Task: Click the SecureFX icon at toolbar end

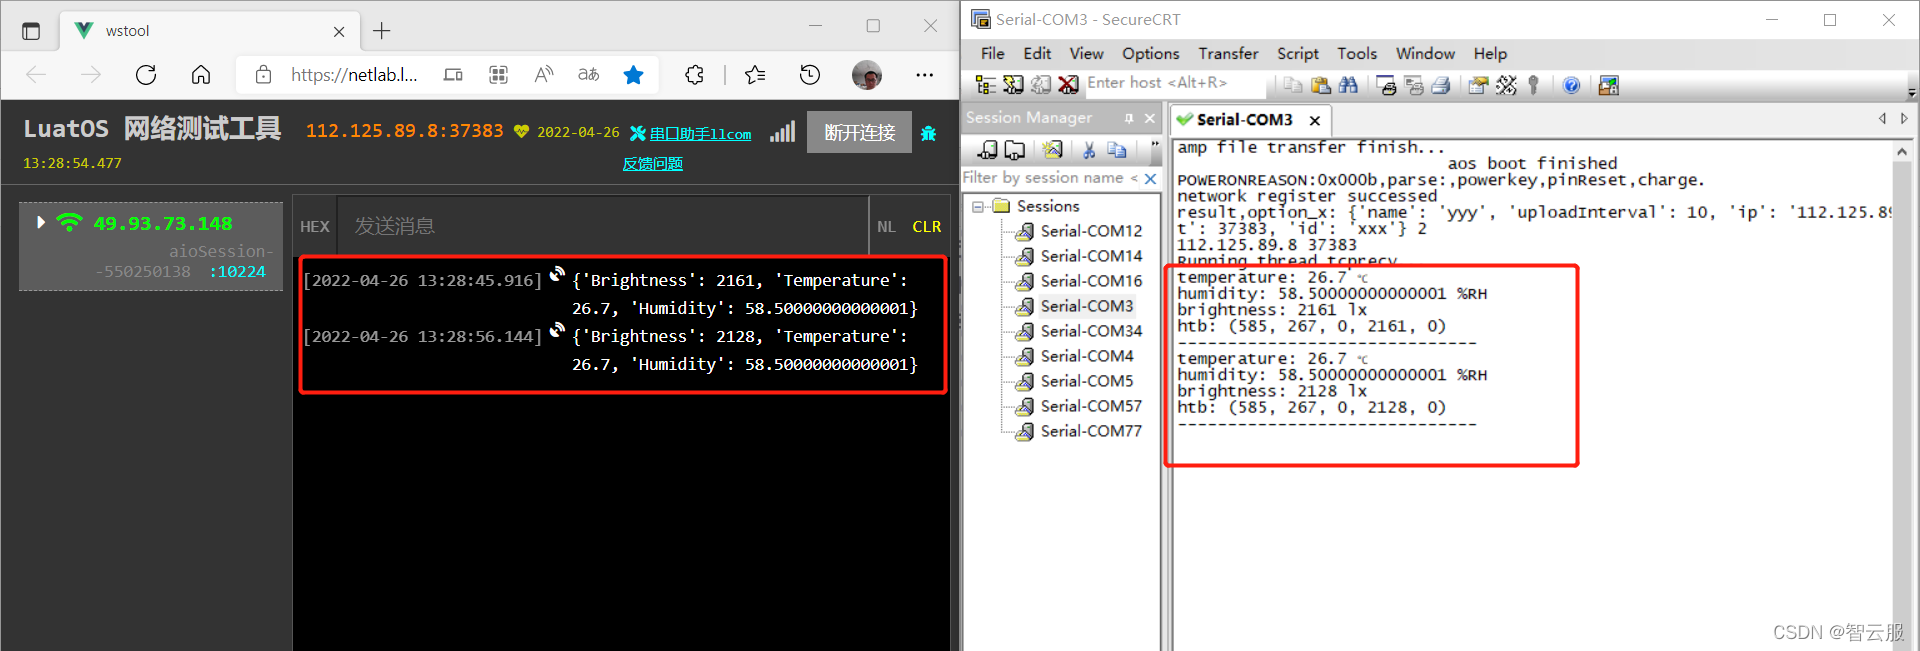Action: pyautogui.click(x=1608, y=85)
